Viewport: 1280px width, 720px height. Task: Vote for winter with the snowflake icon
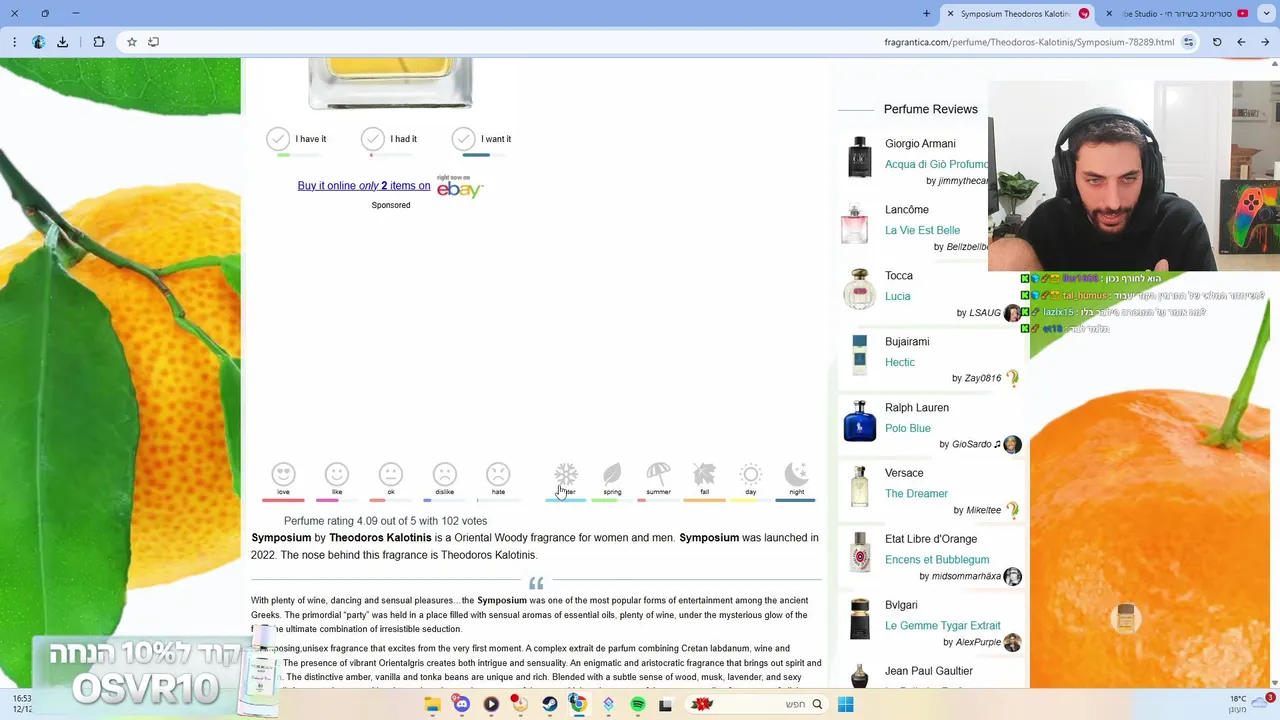(566, 475)
